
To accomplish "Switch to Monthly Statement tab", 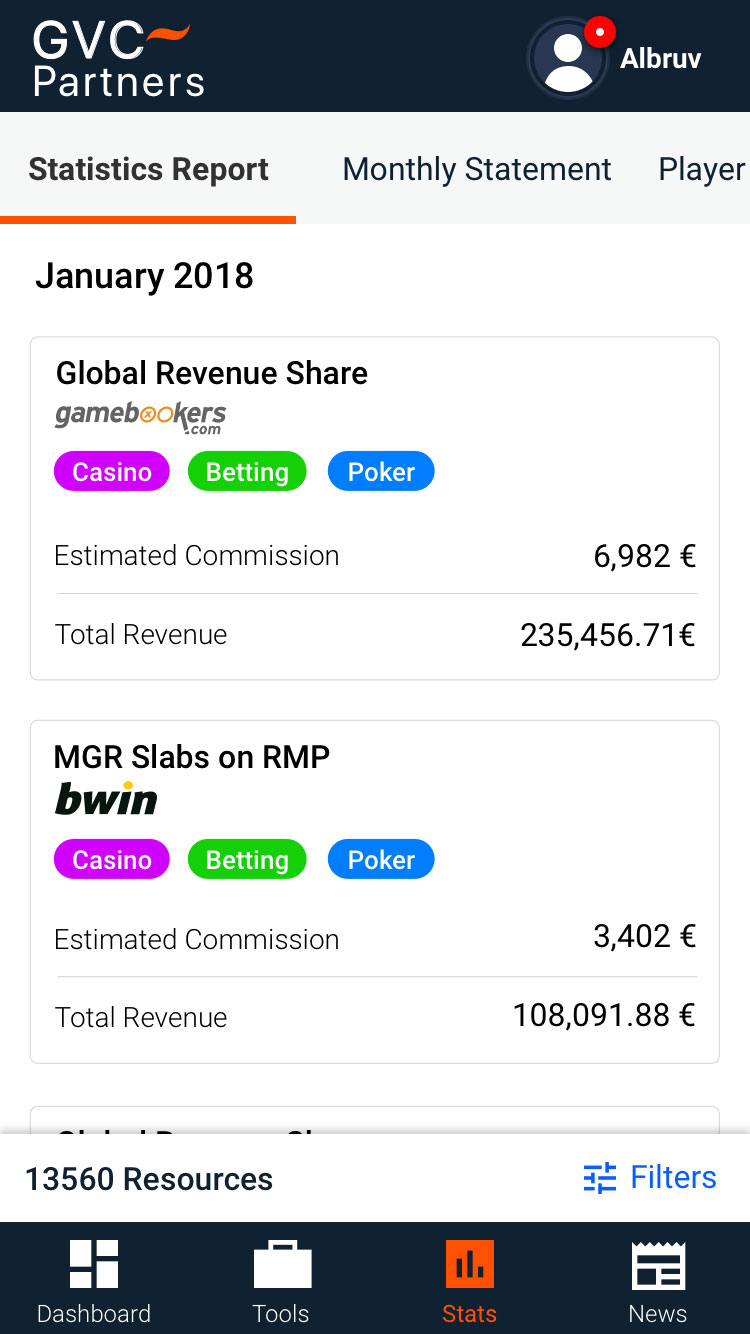I will coord(477,169).
